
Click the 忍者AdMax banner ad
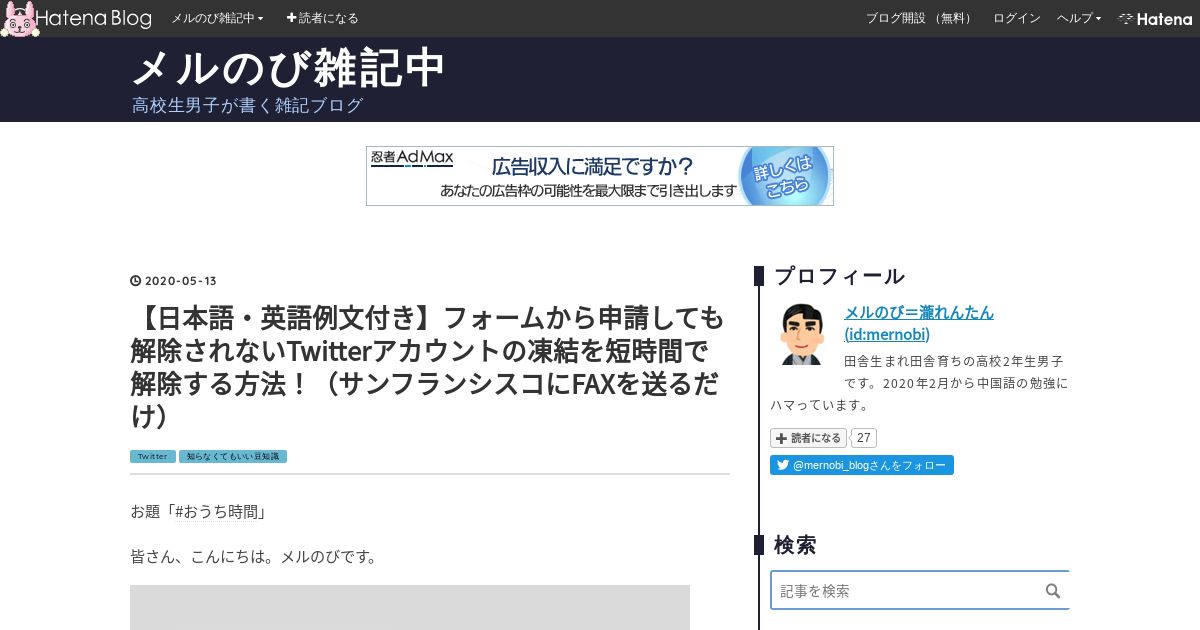[600, 176]
